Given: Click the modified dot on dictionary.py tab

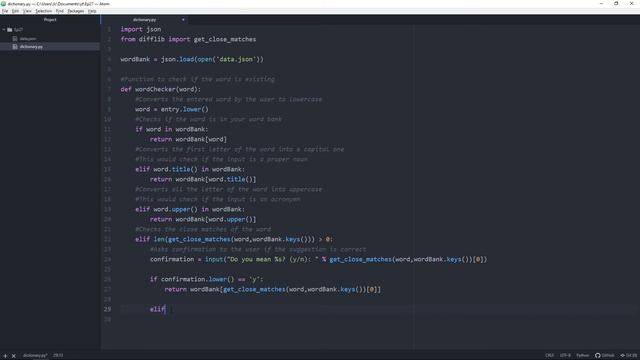Looking at the screenshot, I should 183,20.
